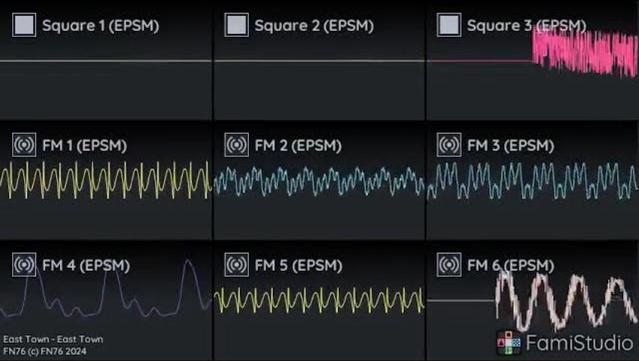Click the FM 3 (EPSM) channel icon

449,145
